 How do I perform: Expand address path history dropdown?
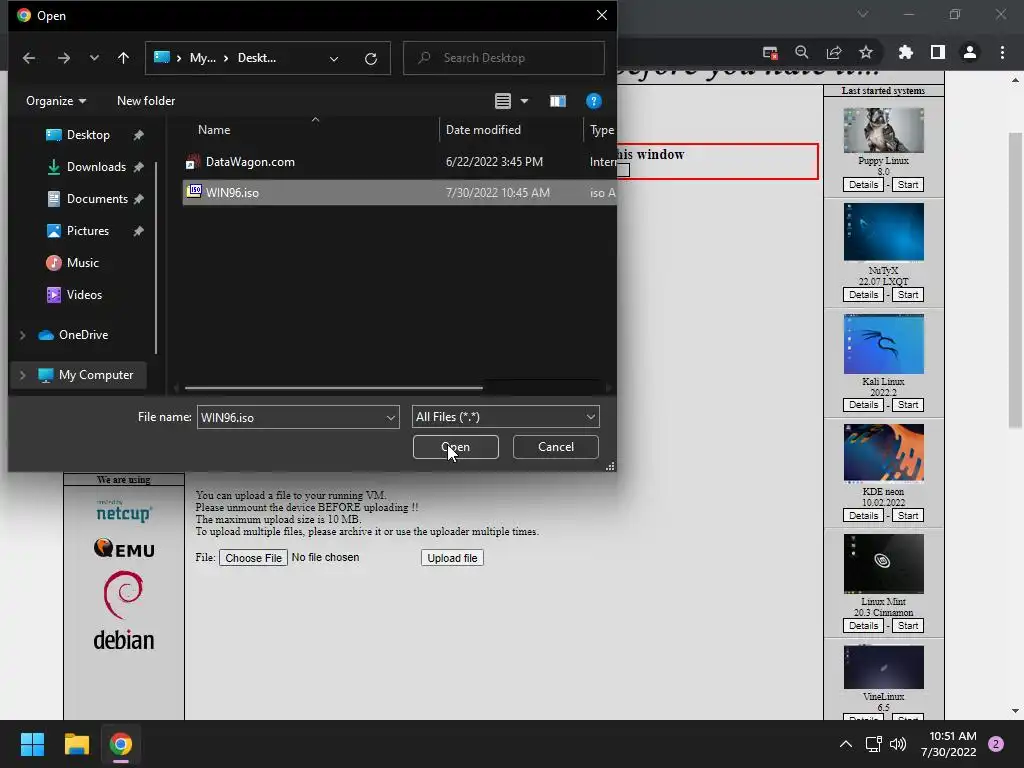[x=334, y=59]
